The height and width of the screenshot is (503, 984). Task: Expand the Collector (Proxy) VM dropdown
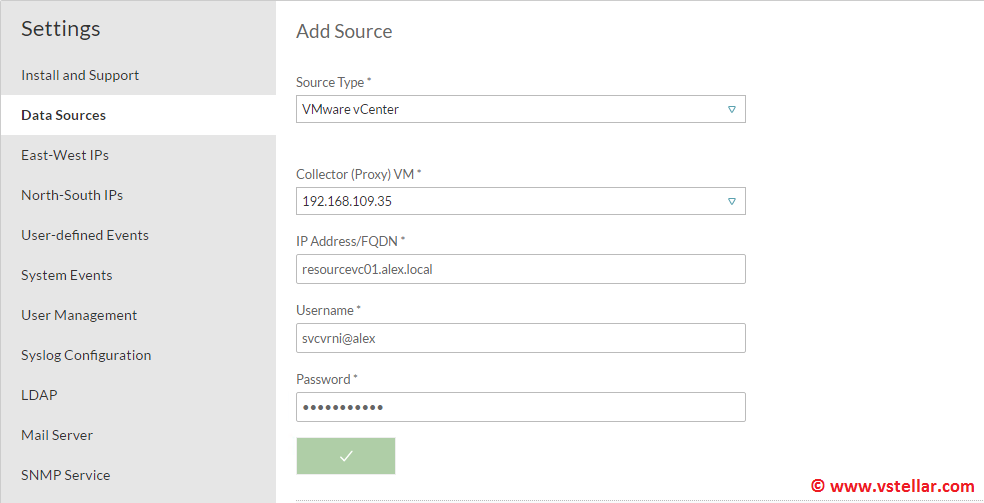coord(731,201)
